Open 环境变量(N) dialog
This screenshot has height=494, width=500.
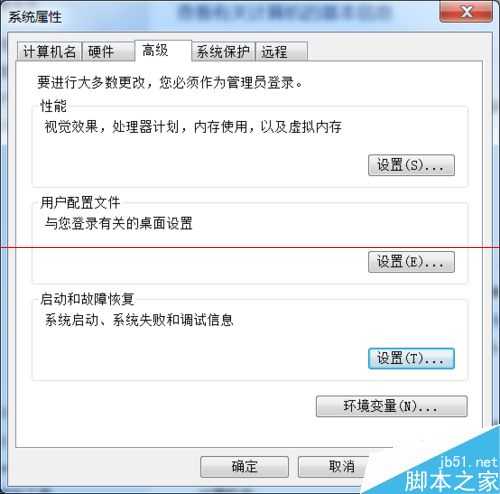[392, 406]
